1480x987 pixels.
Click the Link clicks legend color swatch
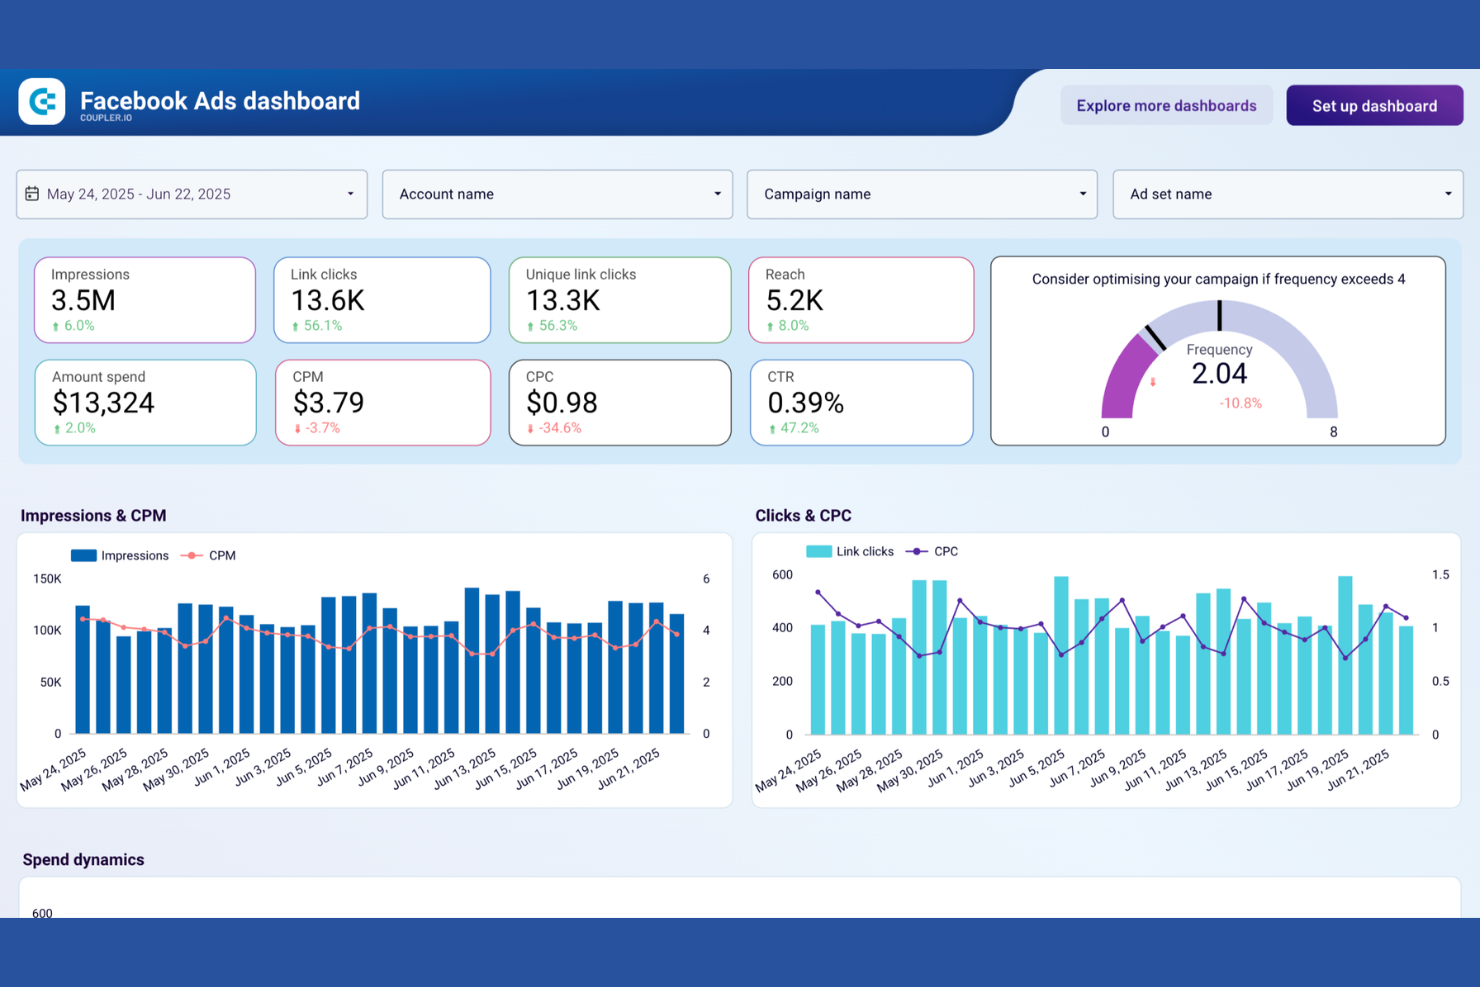[819, 552]
